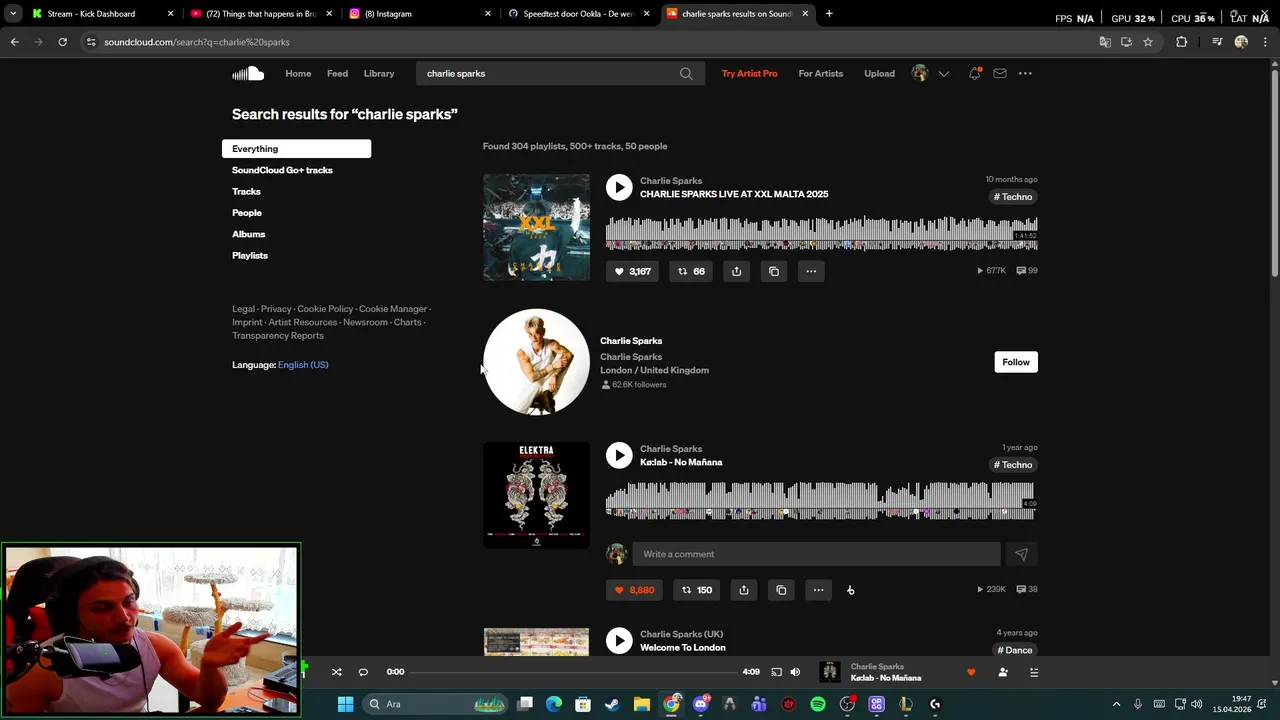Image resolution: width=1280 pixels, height=720 pixels.
Task: Unlike No Mañana with 8,880 likes
Action: pos(634,590)
